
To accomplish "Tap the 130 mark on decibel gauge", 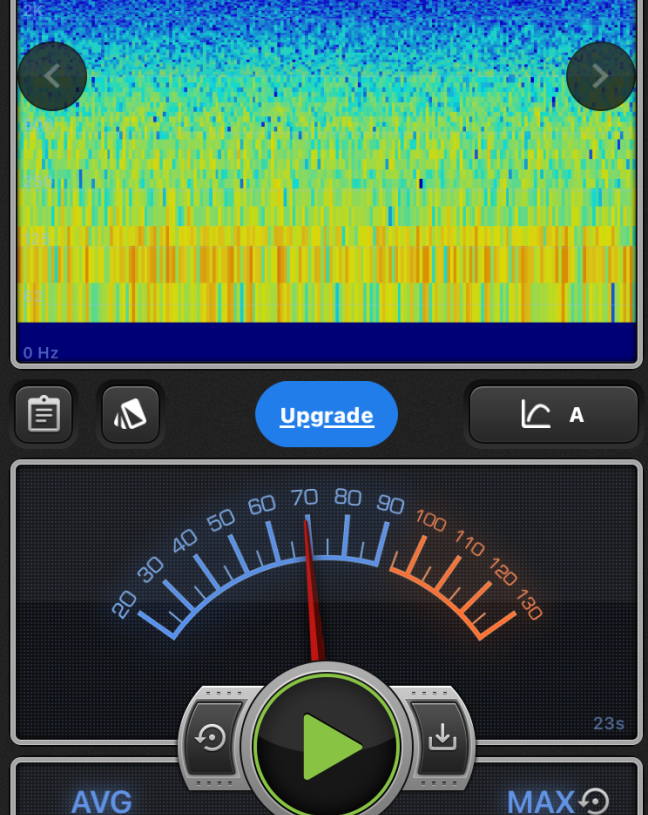I will click(528, 605).
